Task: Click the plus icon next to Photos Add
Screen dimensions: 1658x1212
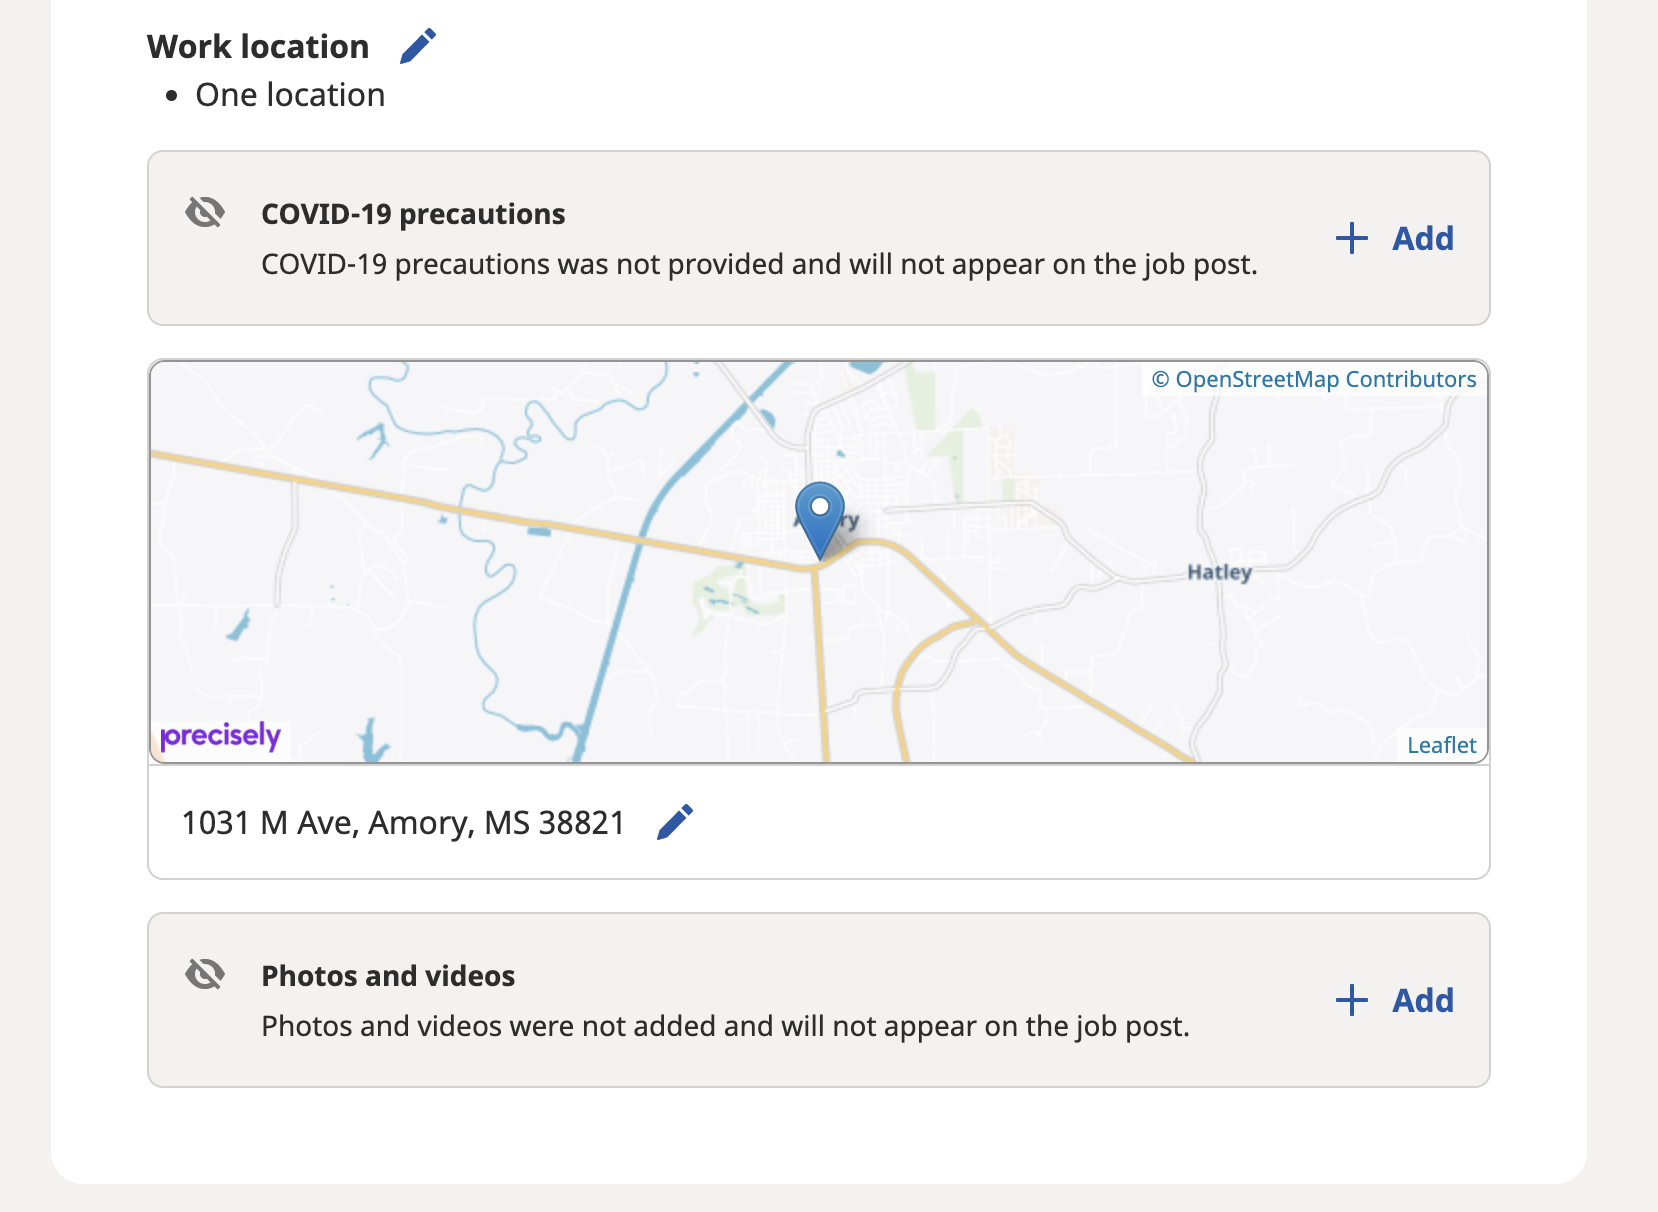Action: click(x=1351, y=1000)
